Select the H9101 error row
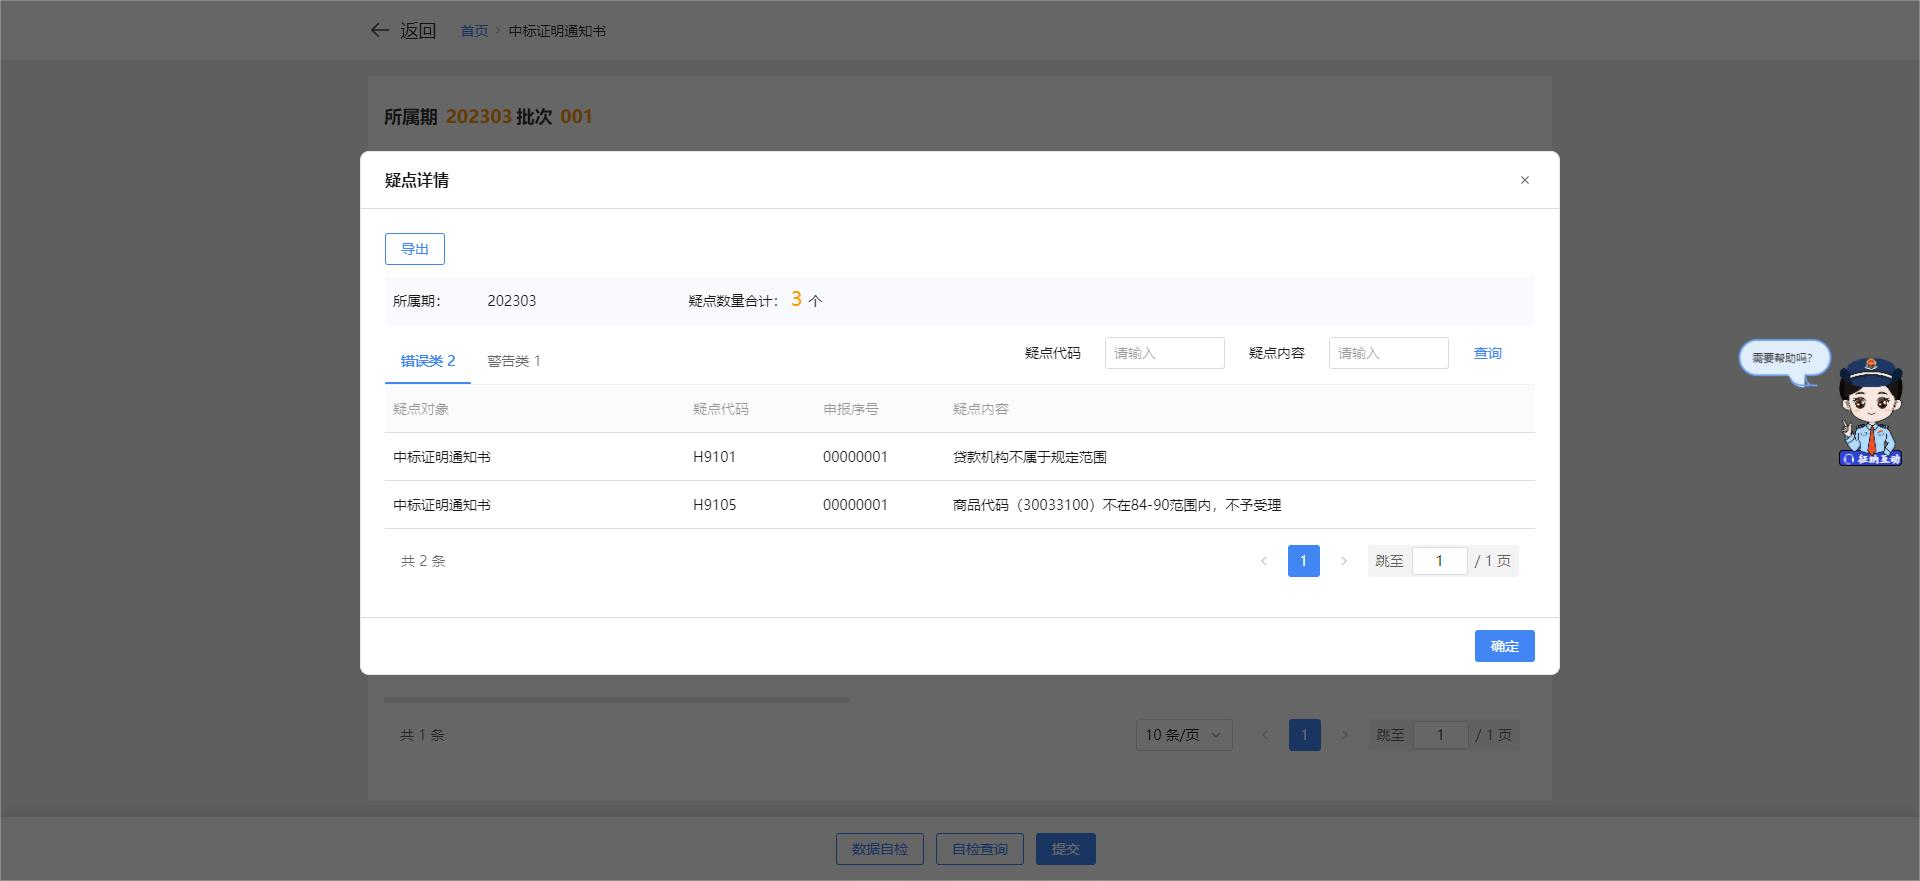The image size is (1920, 881). point(959,457)
